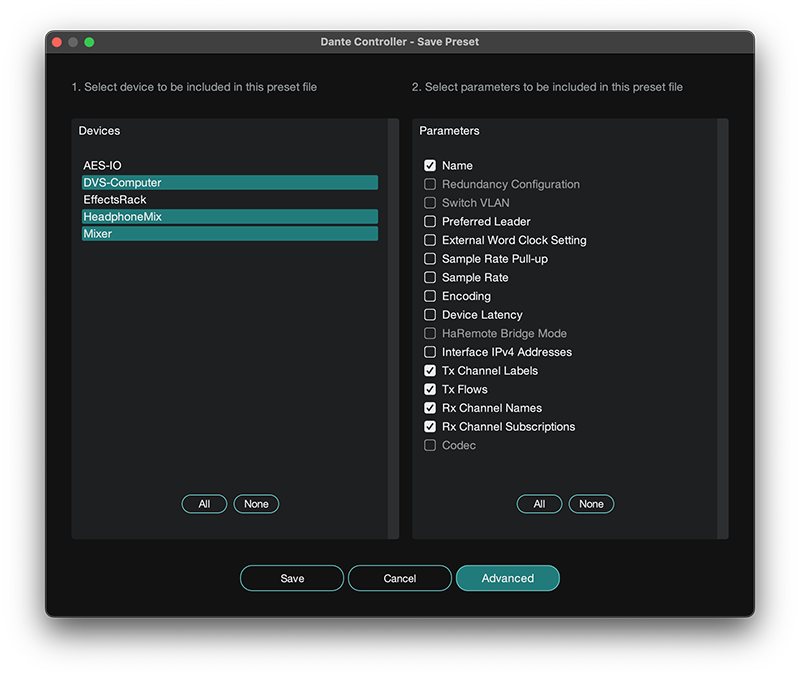Screen dimensions: 800x677
Task: Cancel the Save Preset dialog
Action: point(400,578)
